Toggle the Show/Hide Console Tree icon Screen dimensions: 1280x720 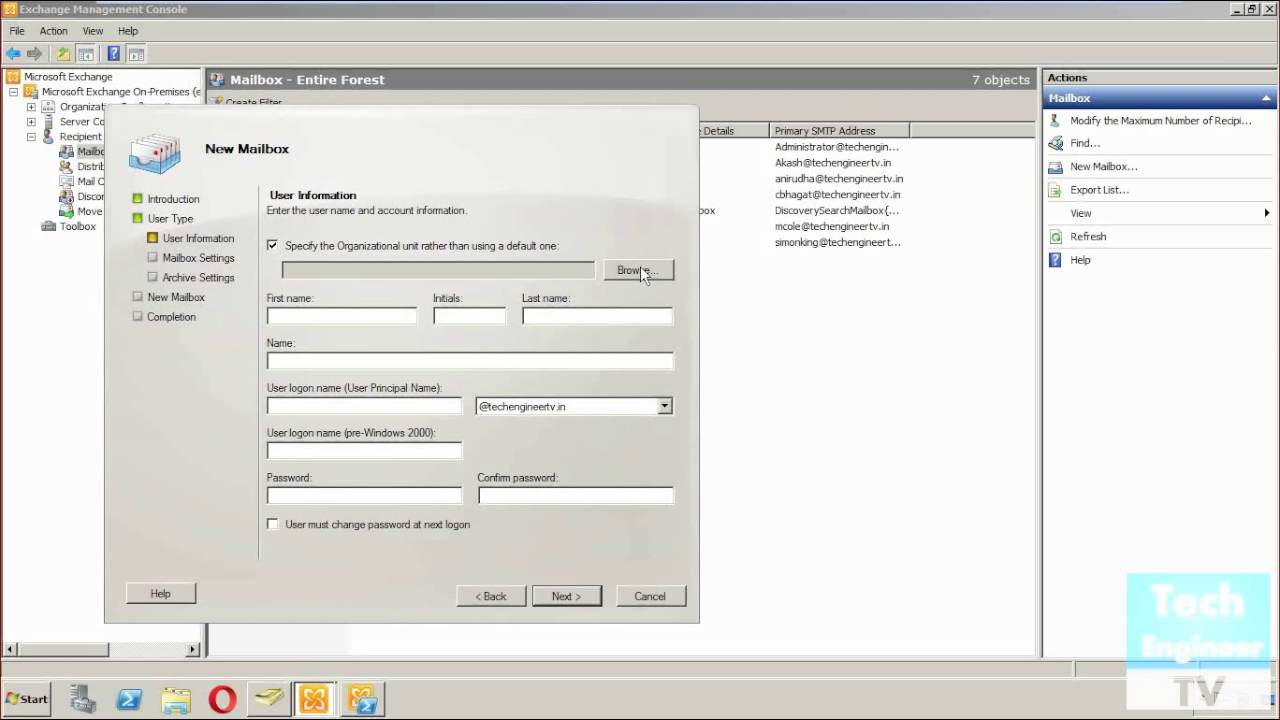[86, 54]
